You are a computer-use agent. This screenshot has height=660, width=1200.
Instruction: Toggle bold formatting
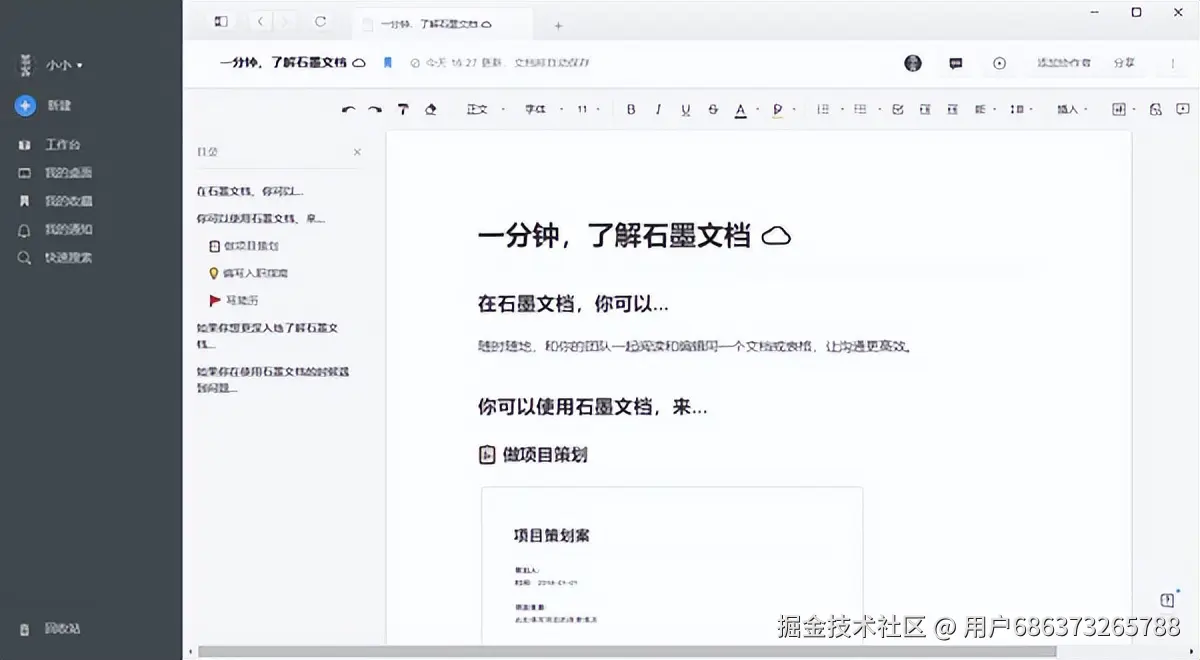coord(631,109)
